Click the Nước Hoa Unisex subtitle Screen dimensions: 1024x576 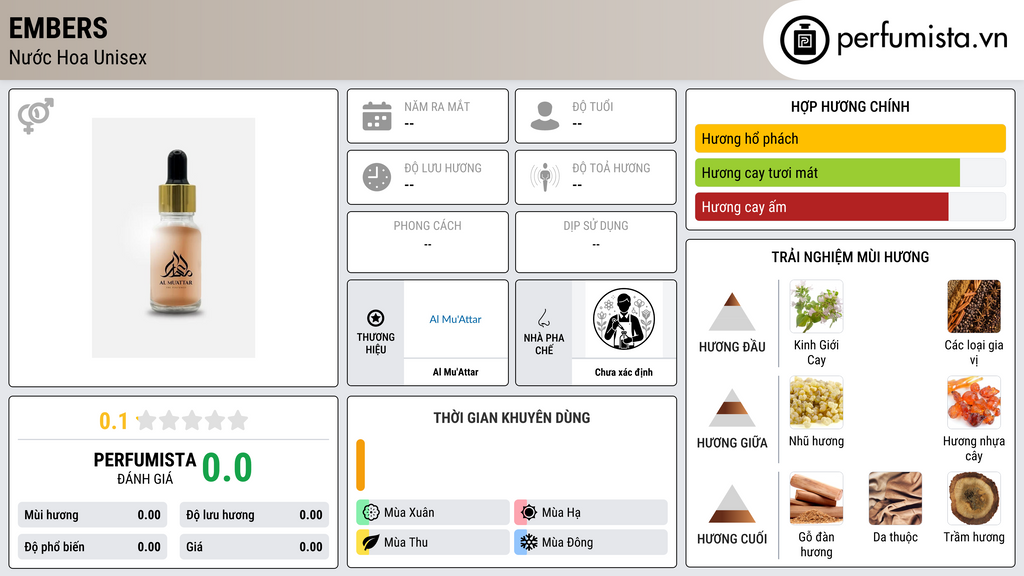coord(78,57)
